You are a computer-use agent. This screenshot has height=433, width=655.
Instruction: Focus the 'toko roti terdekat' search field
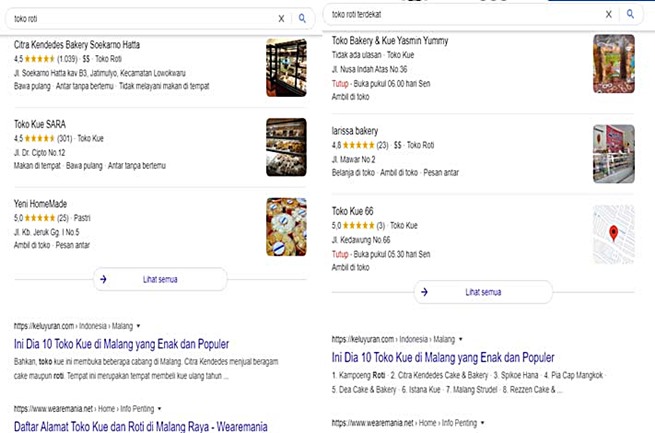[464, 14]
